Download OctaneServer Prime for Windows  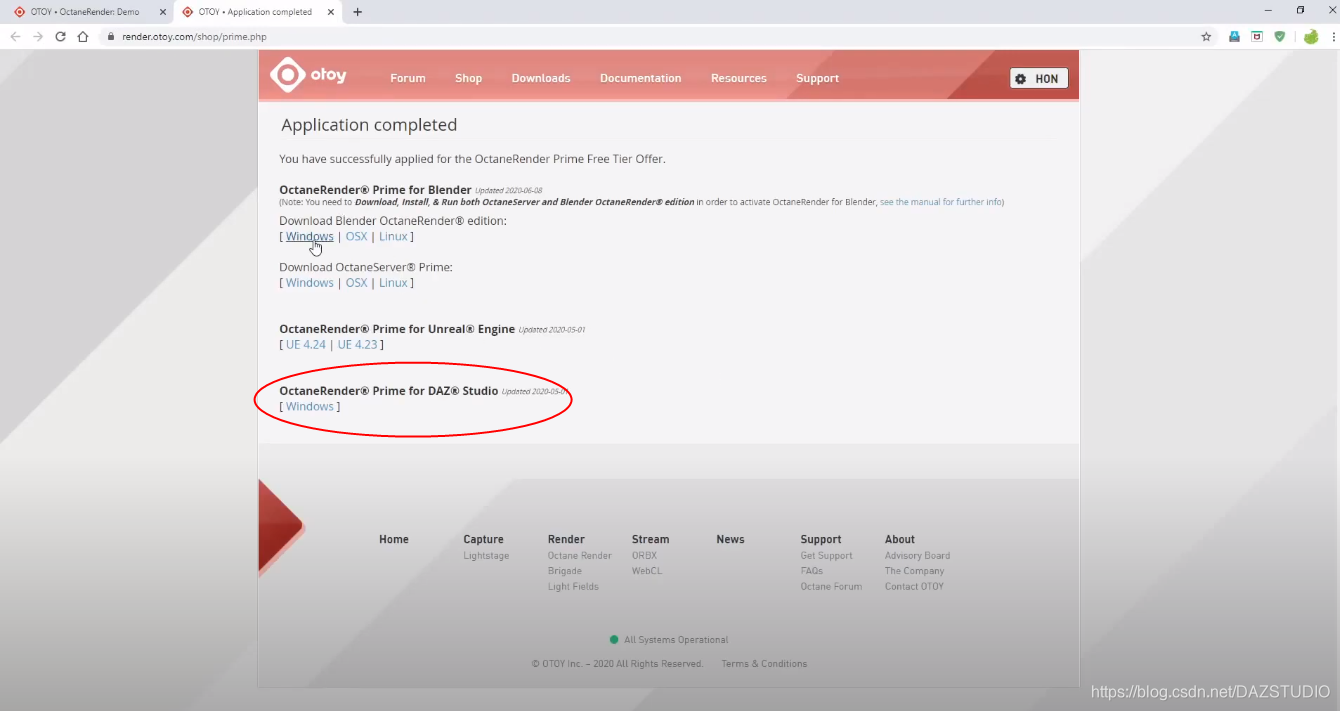click(309, 283)
